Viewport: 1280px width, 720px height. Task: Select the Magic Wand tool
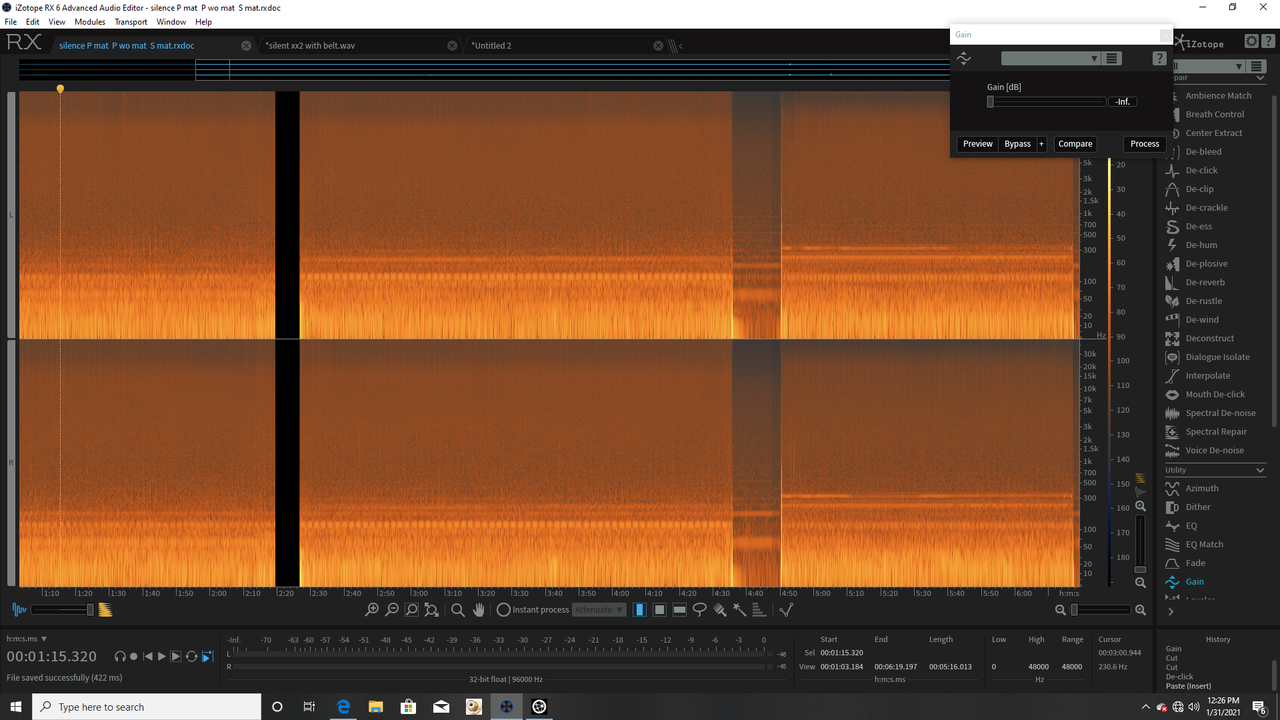tap(740, 610)
